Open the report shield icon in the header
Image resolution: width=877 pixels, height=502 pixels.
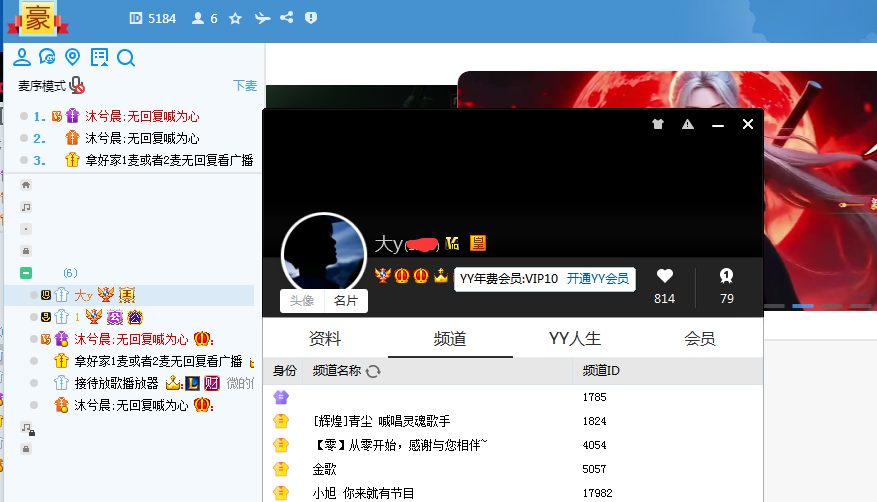click(311, 18)
